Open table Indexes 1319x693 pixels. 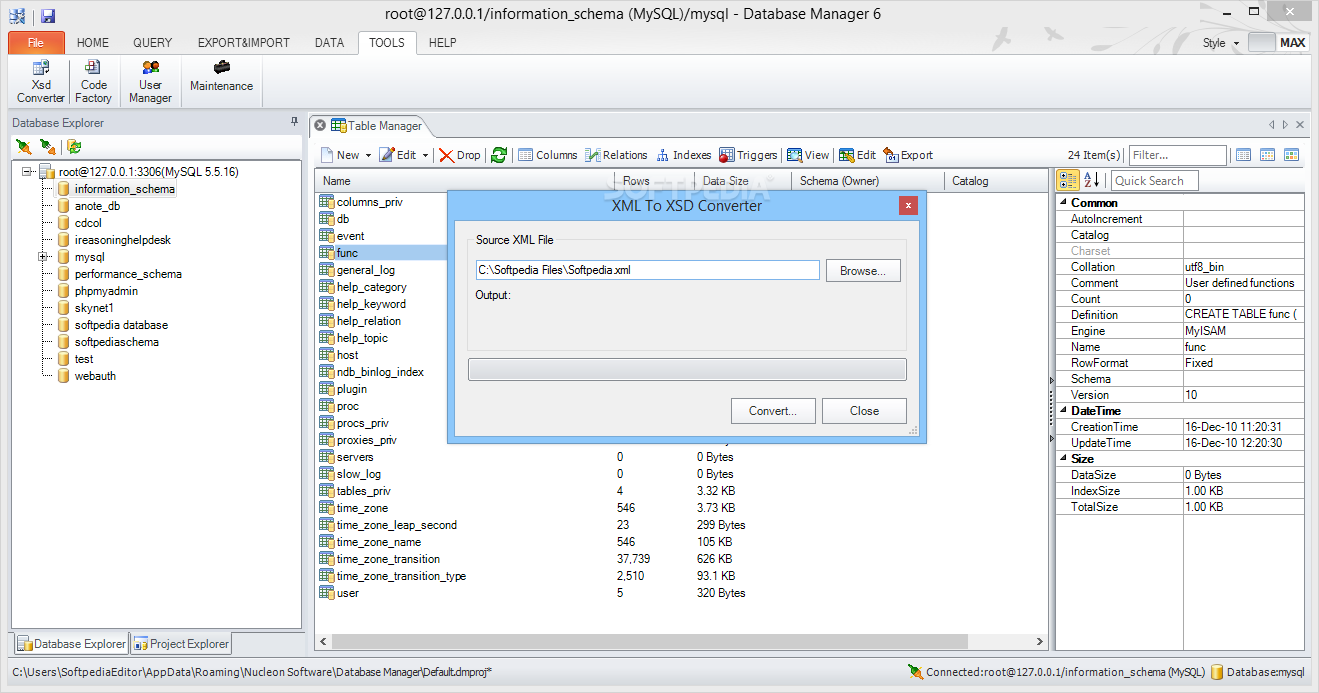[x=683, y=155]
